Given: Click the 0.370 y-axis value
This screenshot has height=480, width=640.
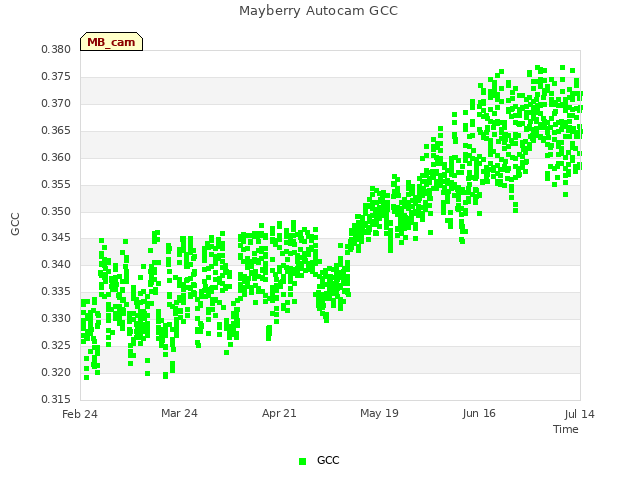Looking at the screenshot, I should (56, 103).
